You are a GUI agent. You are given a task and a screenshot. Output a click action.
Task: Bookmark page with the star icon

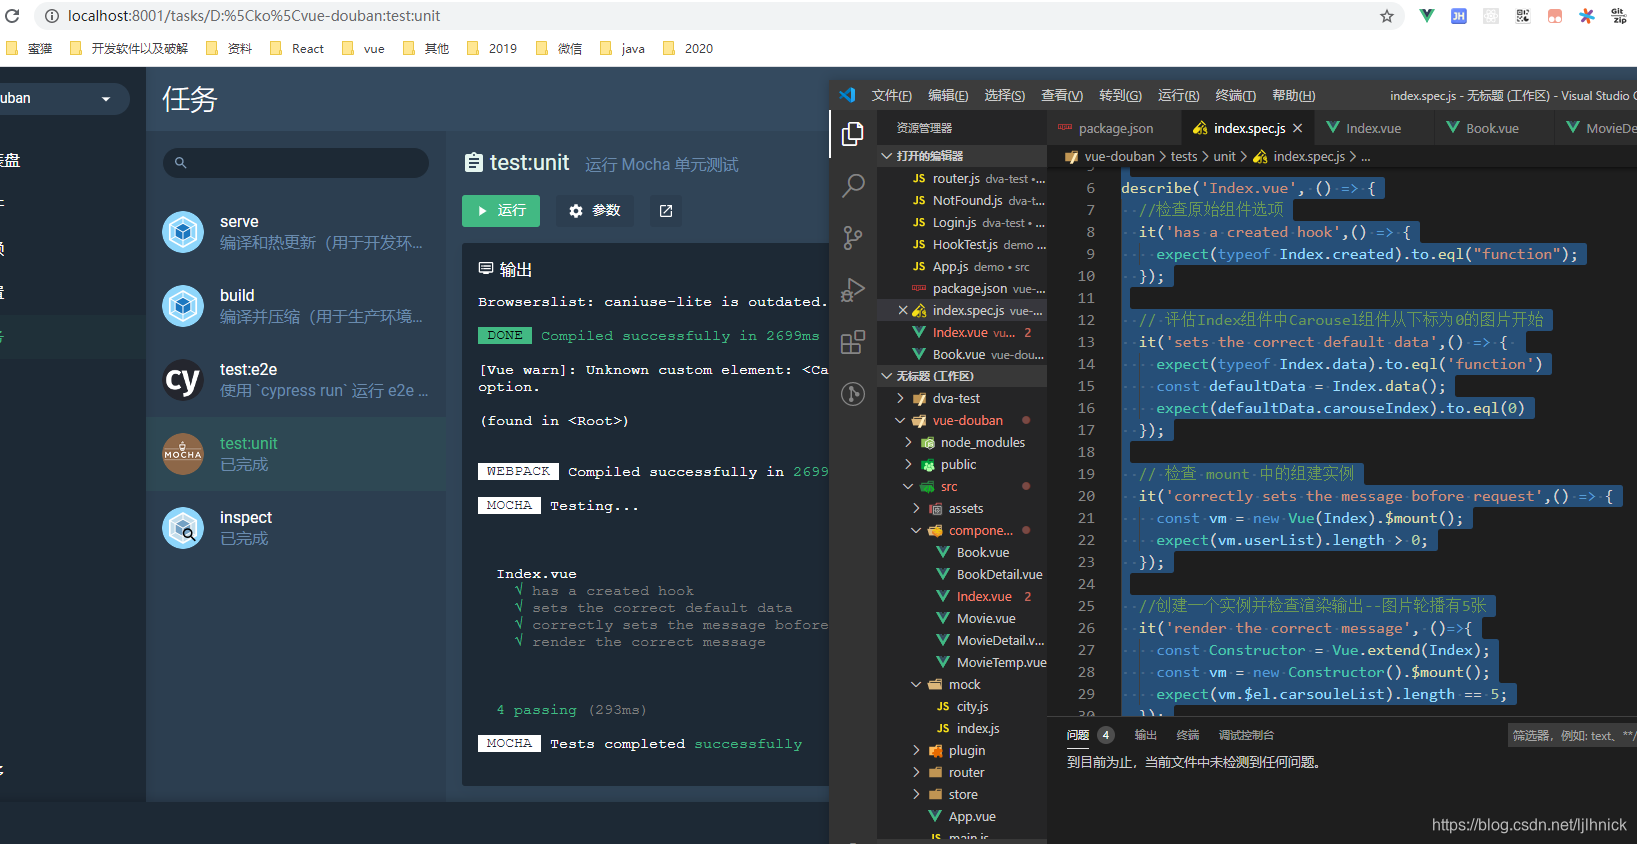pos(1387,16)
